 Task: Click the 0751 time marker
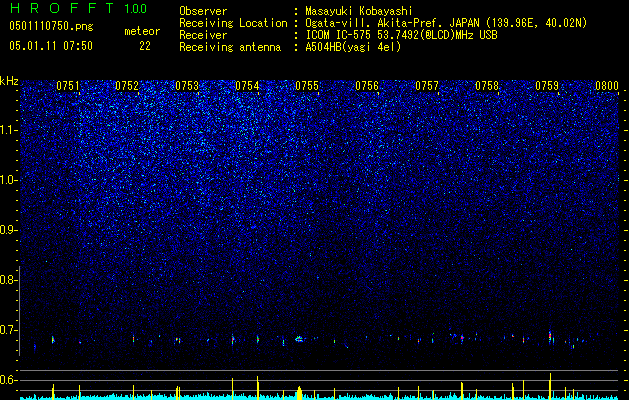click(67, 86)
